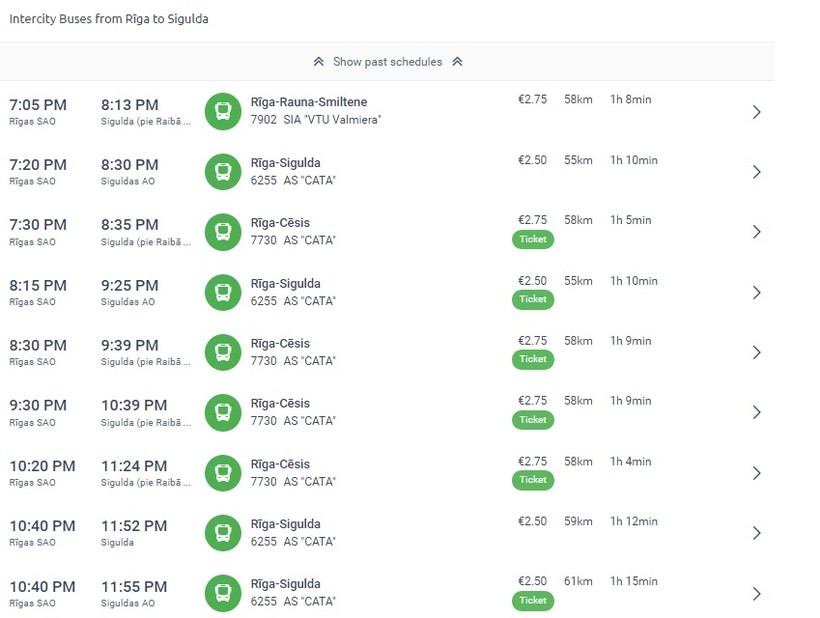Click bus icon for 7:05 PM Rīga-Rauna-Smiltene
This screenshot has width=820, height=618.
(x=223, y=111)
